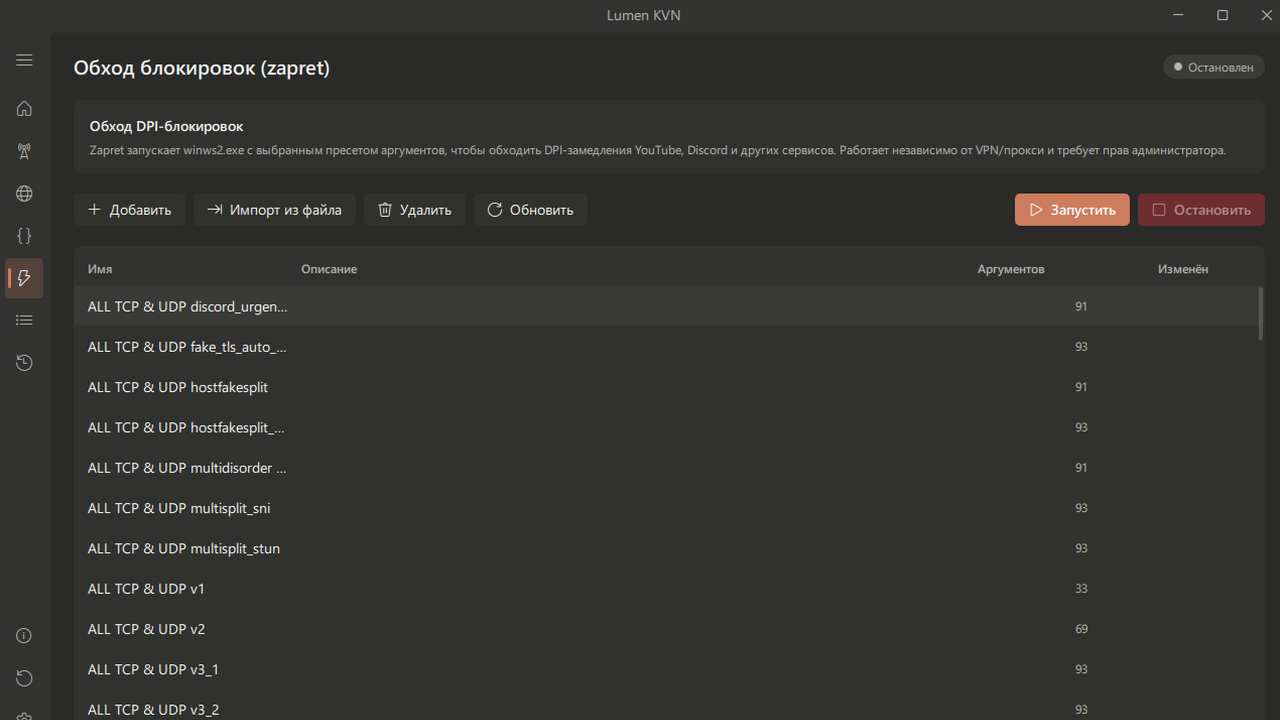Click Импорт из файла button

pos(274,210)
